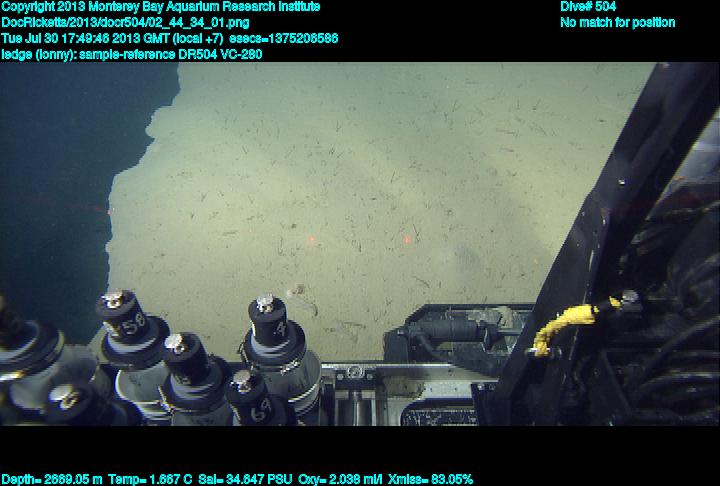The image size is (720, 486).
Task: Click the 'Xmiss= 83.05%' reading
Action: (430, 480)
